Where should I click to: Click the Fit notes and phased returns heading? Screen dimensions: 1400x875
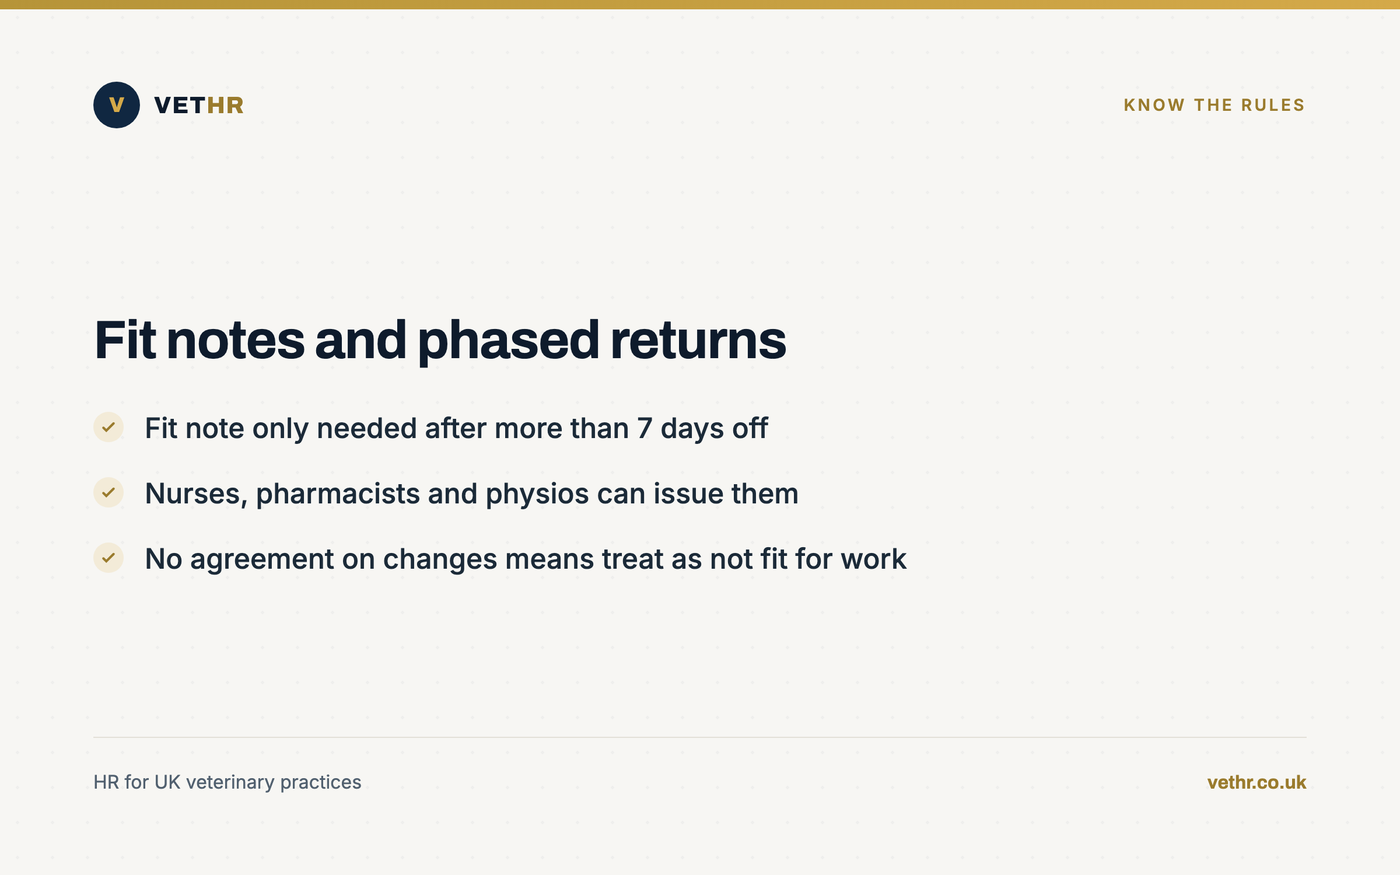tap(440, 340)
